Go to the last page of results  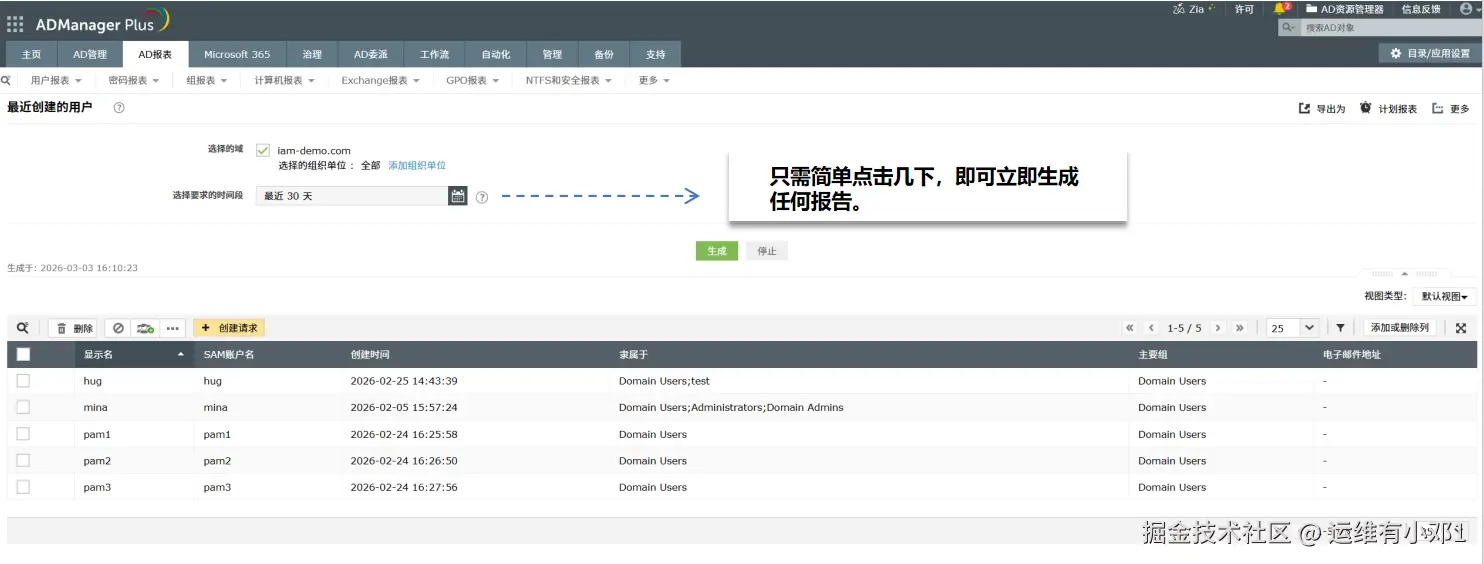(1240, 328)
